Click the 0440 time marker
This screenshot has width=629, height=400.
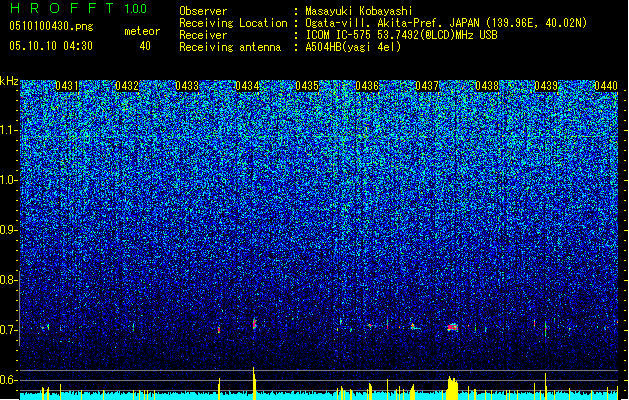point(606,86)
